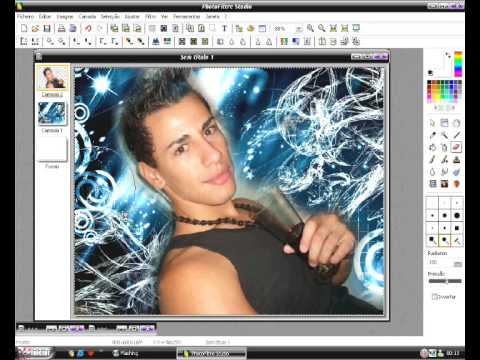Screen dimensions: 480x360
Task: Click the Zoom in magnifier icon
Action: coord(310,28)
